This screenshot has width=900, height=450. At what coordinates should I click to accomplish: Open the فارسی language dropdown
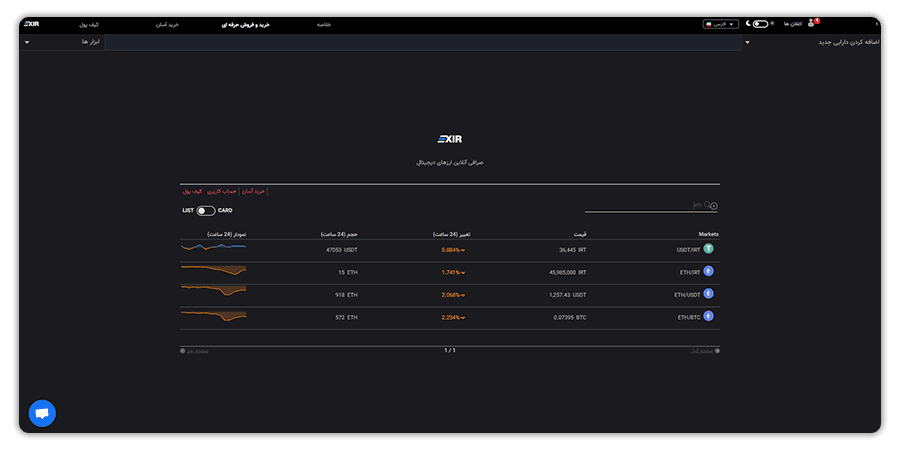pyautogui.click(x=720, y=24)
